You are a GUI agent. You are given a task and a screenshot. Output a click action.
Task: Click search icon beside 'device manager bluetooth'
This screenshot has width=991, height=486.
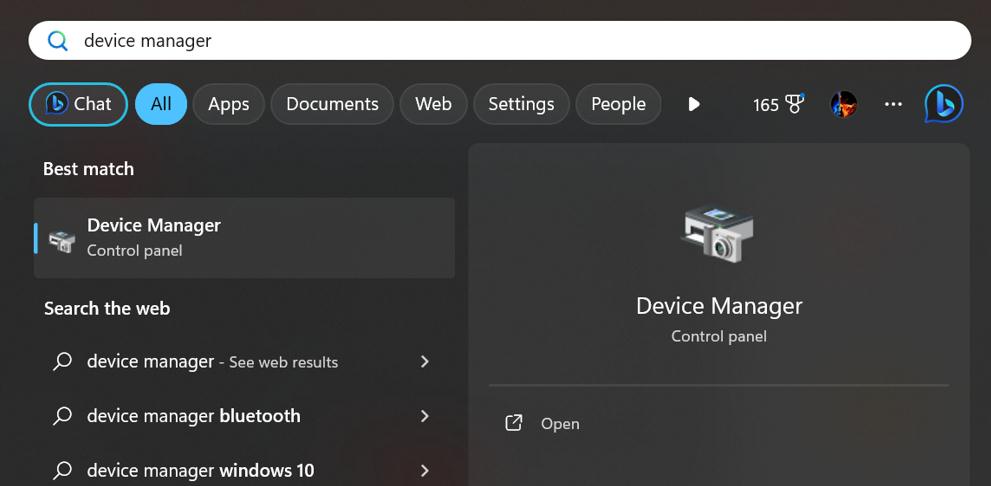coord(62,416)
